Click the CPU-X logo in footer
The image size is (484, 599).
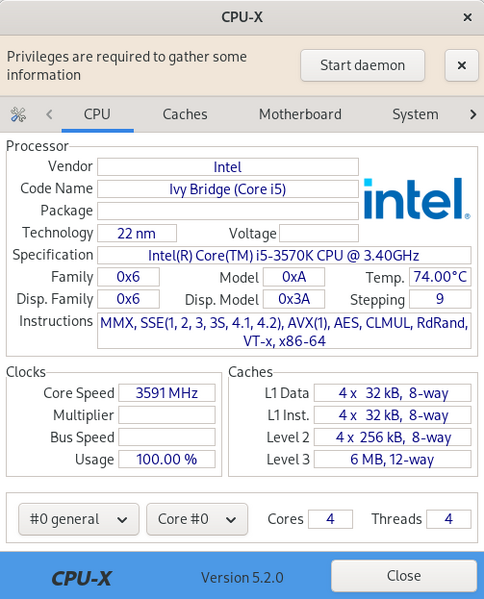point(81,578)
